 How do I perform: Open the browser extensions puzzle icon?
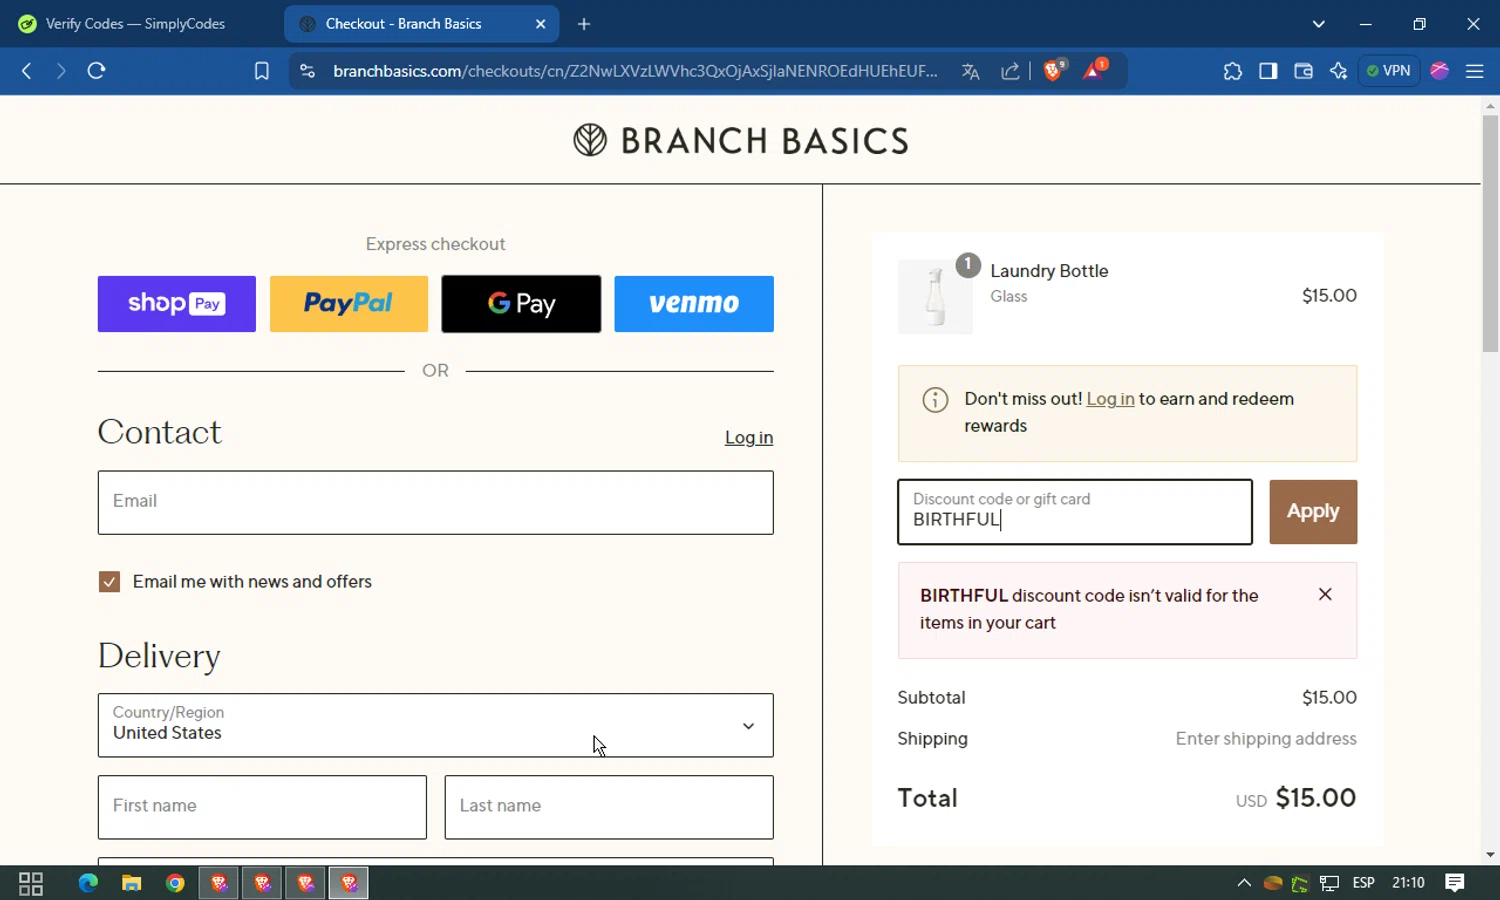click(1232, 71)
